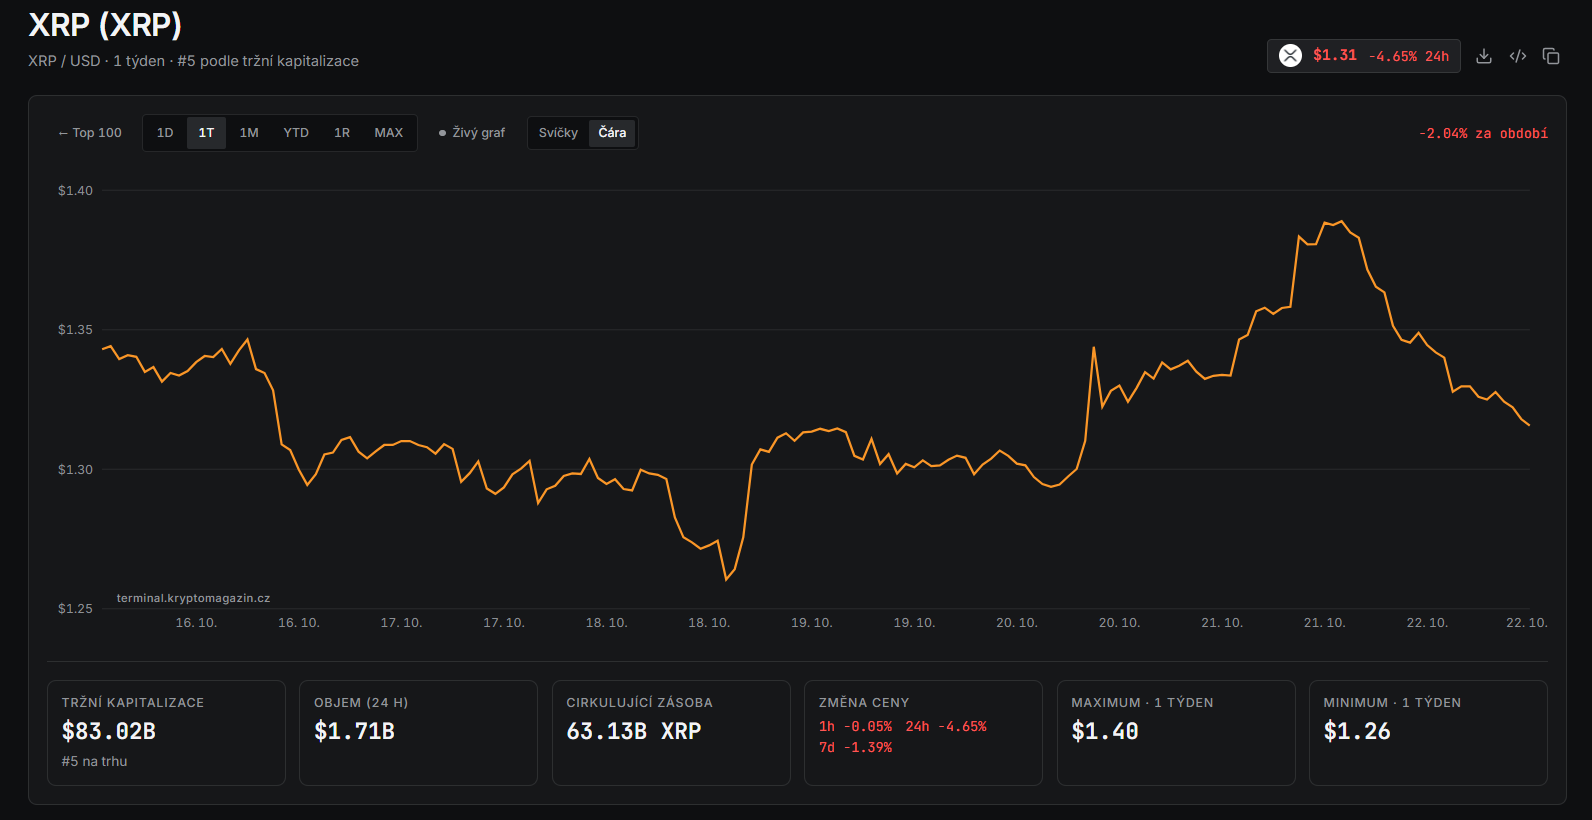Switch chart to 1M range

[249, 133]
